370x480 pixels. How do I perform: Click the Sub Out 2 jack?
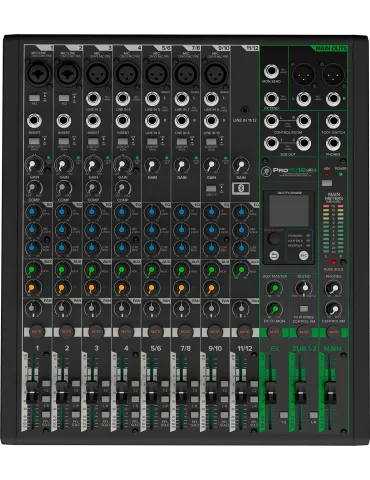pyautogui.click(x=303, y=143)
